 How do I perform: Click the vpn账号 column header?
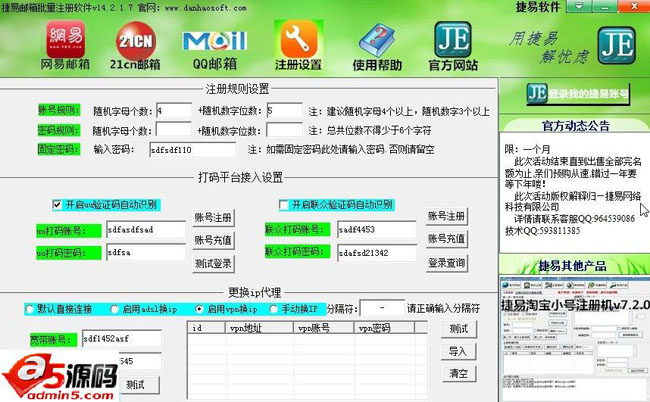pos(324,328)
